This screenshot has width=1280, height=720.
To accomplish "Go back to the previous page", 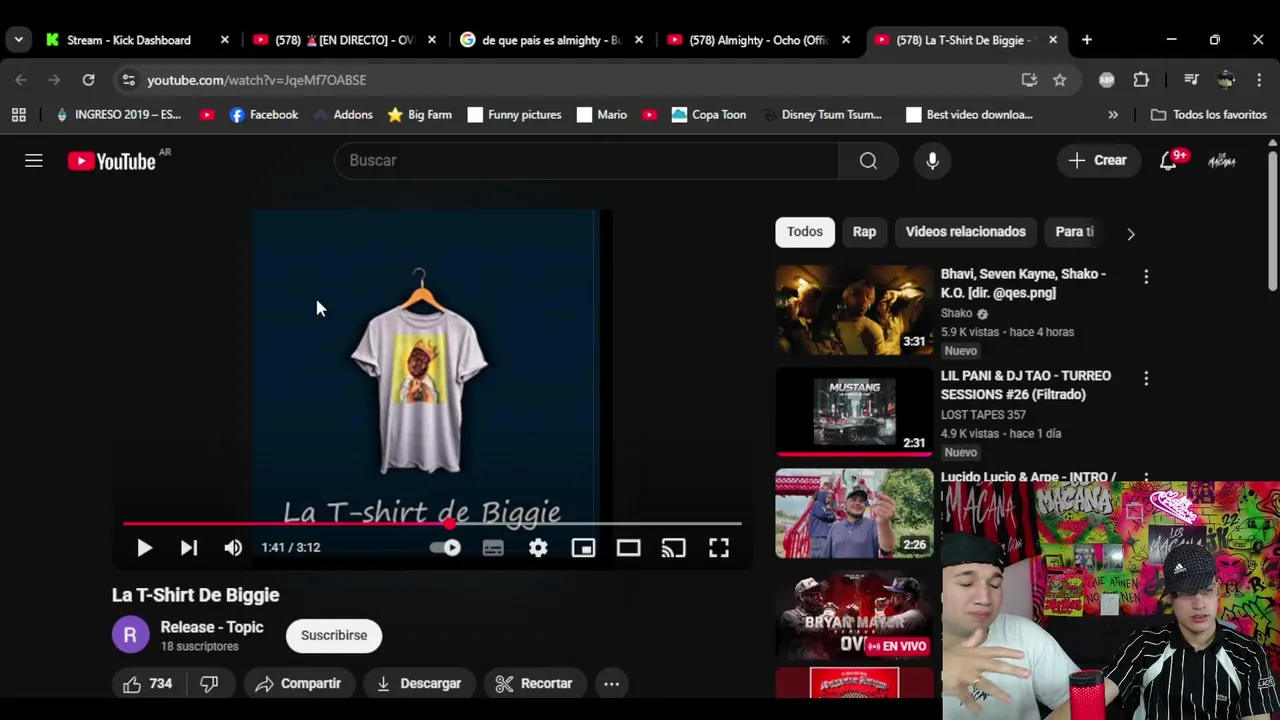I will 21,80.
